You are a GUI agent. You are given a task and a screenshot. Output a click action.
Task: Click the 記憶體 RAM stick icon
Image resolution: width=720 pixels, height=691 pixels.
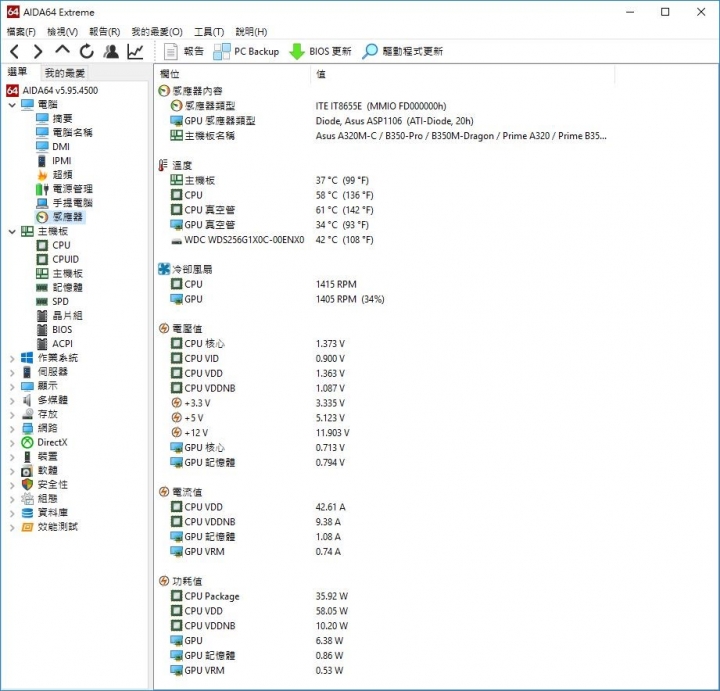tap(42, 288)
